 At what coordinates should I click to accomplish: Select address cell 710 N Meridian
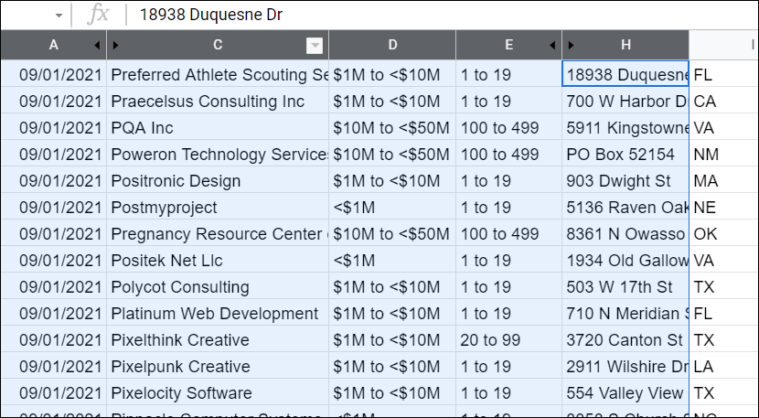click(625, 313)
